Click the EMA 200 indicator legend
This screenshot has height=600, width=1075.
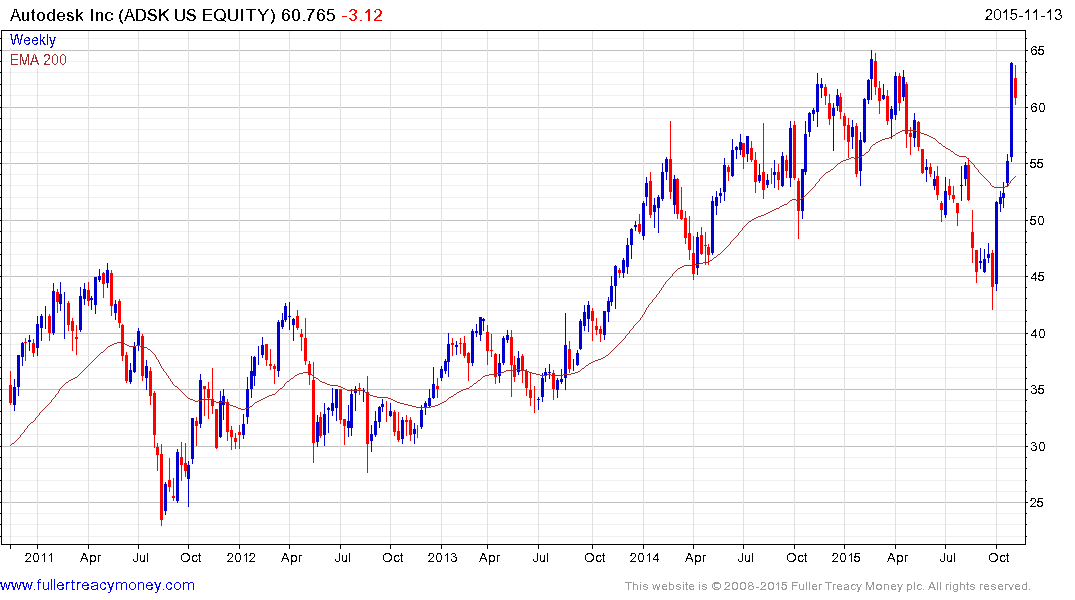pos(38,60)
